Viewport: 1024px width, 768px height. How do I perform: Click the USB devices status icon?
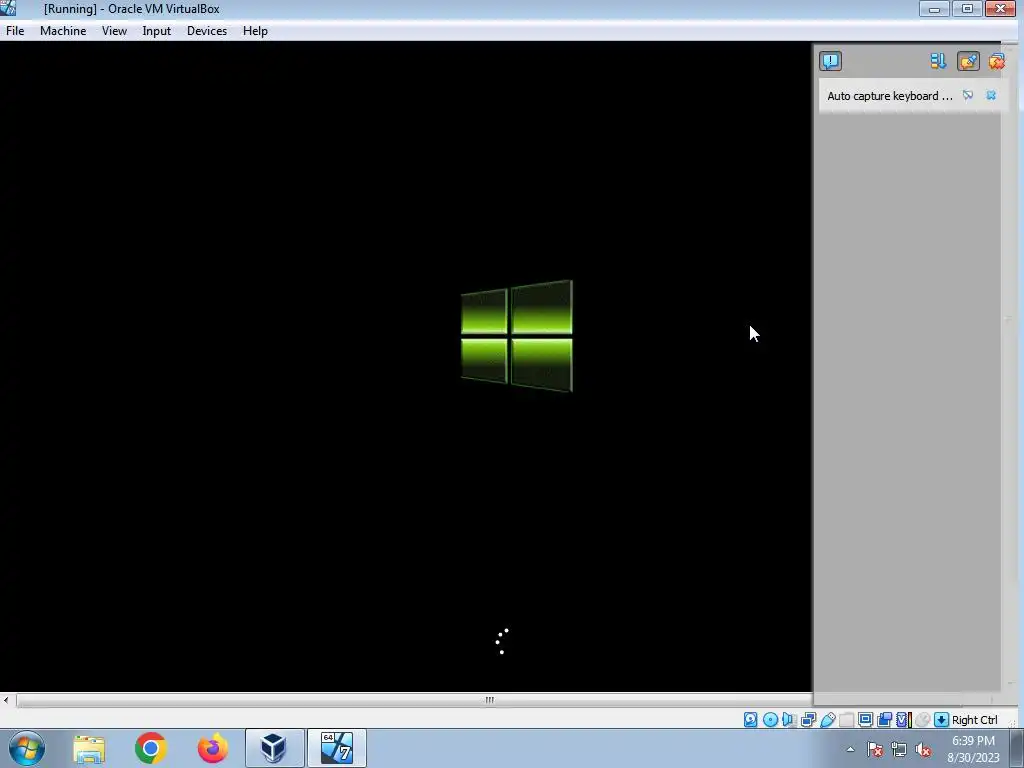828,720
